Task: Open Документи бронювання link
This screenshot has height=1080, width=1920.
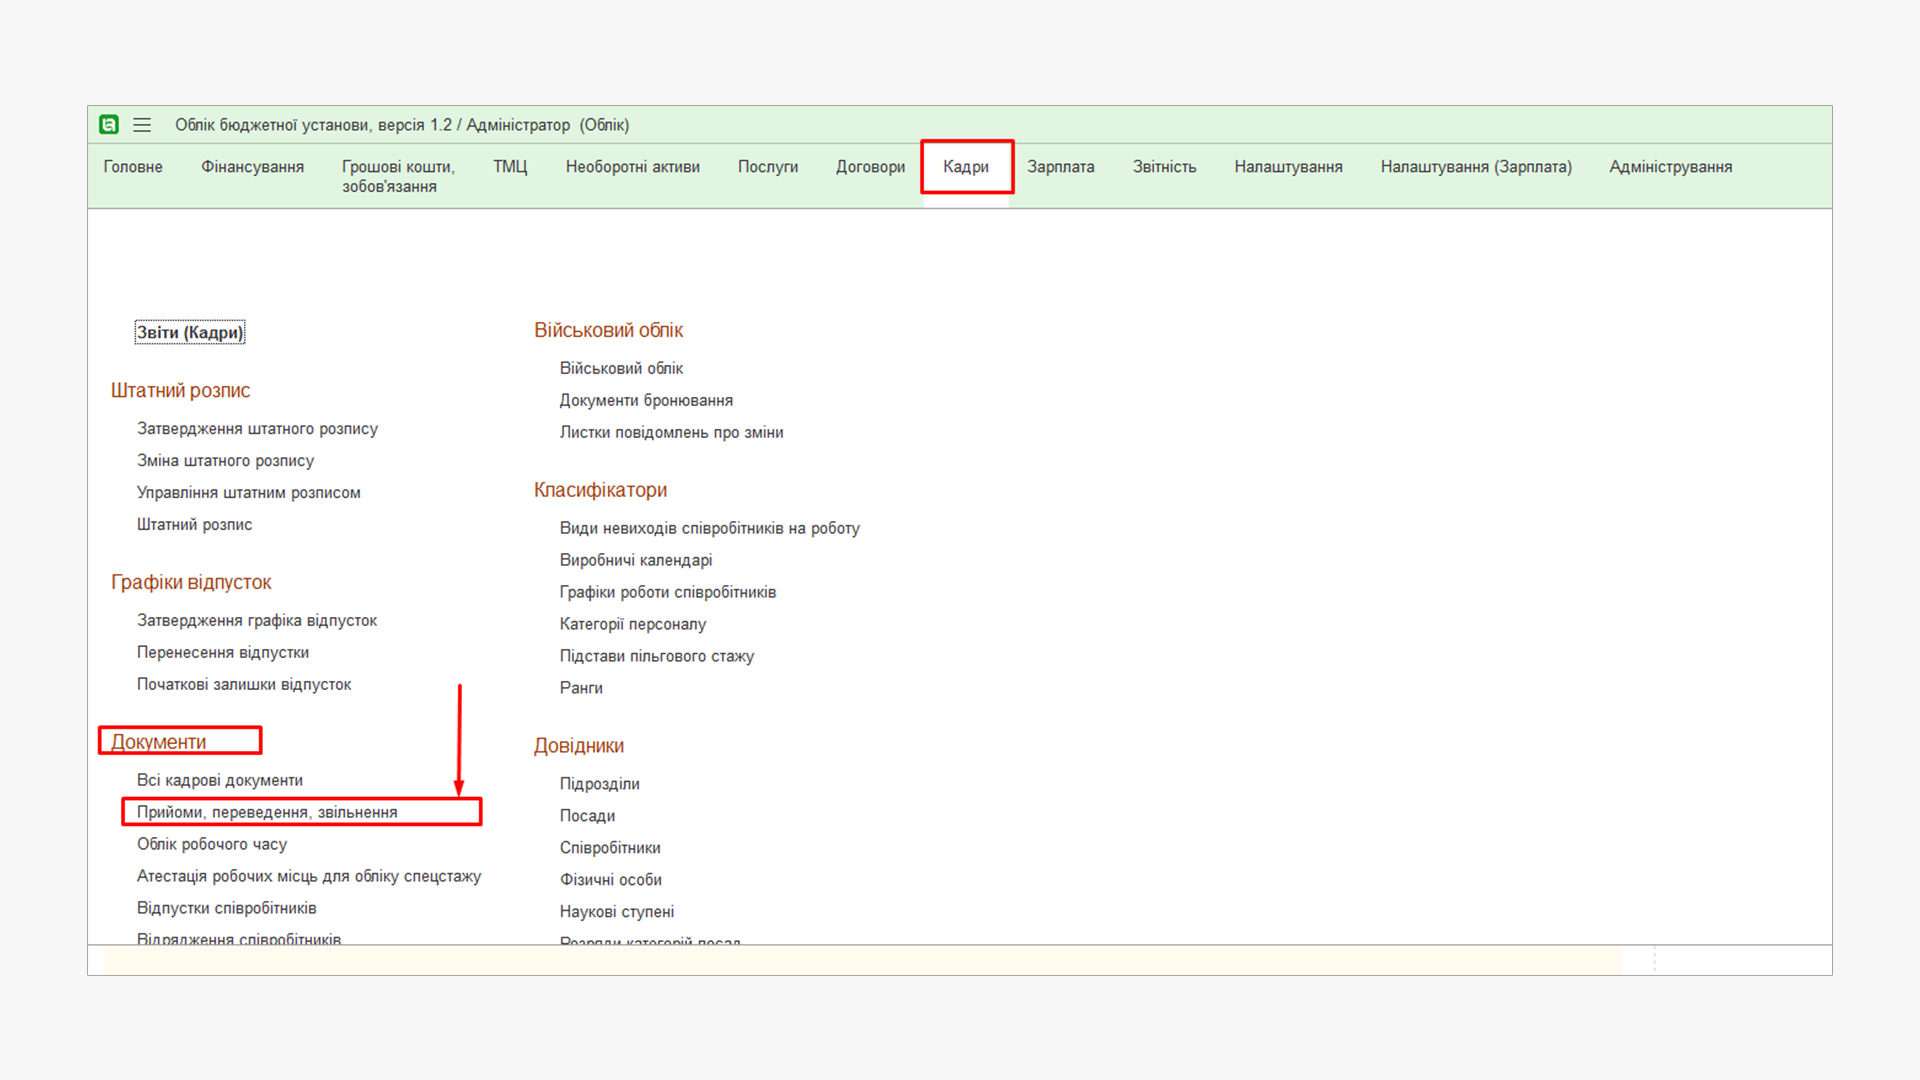Action: point(646,401)
